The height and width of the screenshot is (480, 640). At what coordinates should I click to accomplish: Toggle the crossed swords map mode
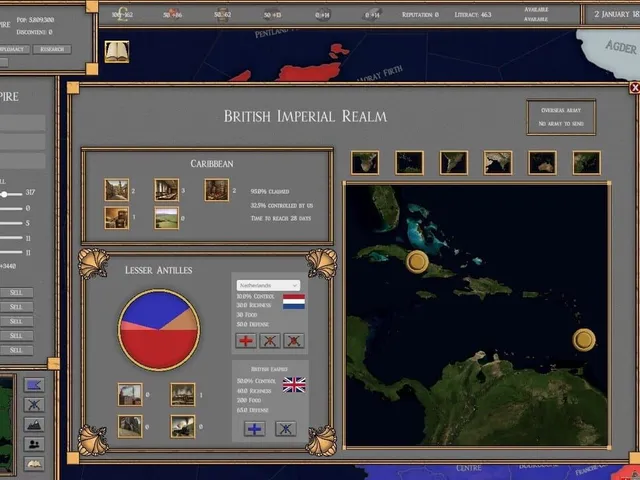click(x=34, y=404)
